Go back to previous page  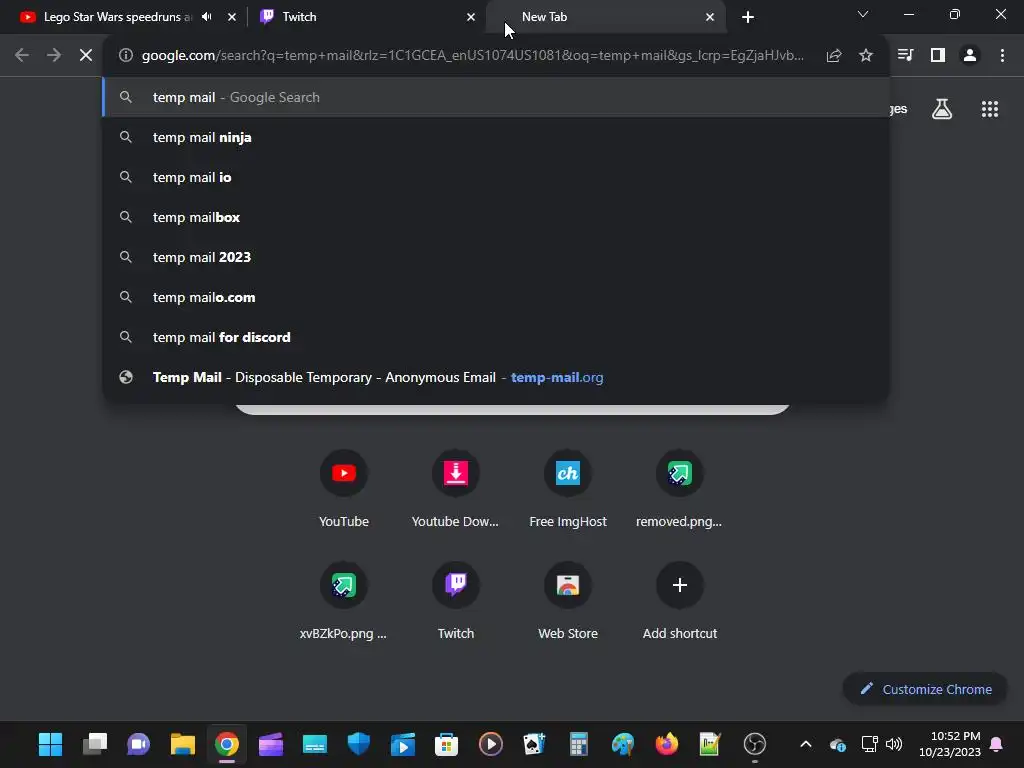pos(22,56)
